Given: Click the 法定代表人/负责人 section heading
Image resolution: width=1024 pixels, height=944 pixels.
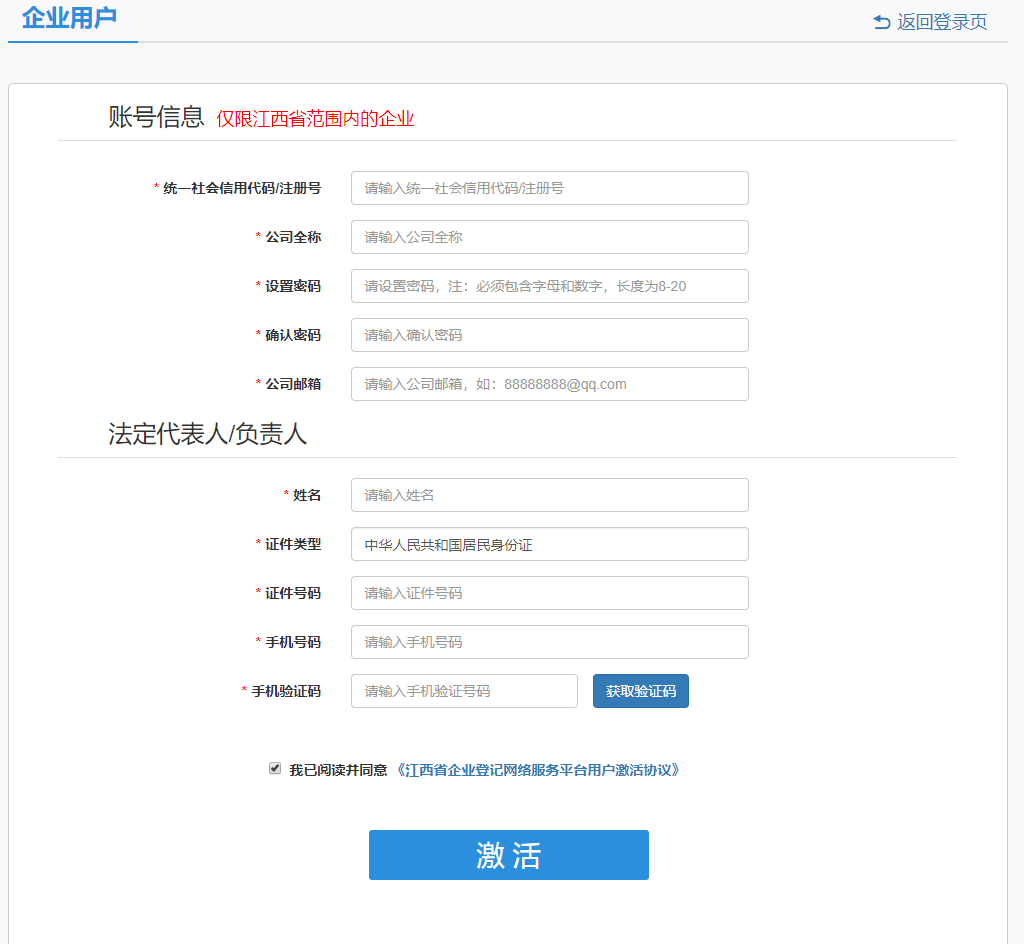Looking at the screenshot, I should pyautogui.click(x=207, y=434).
